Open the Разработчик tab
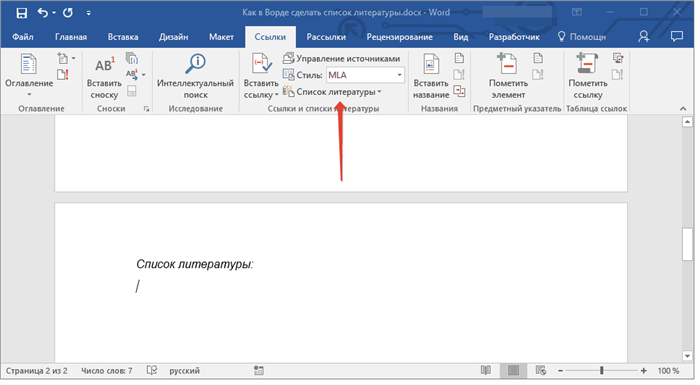The height and width of the screenshot is (385, 700). 514,37
